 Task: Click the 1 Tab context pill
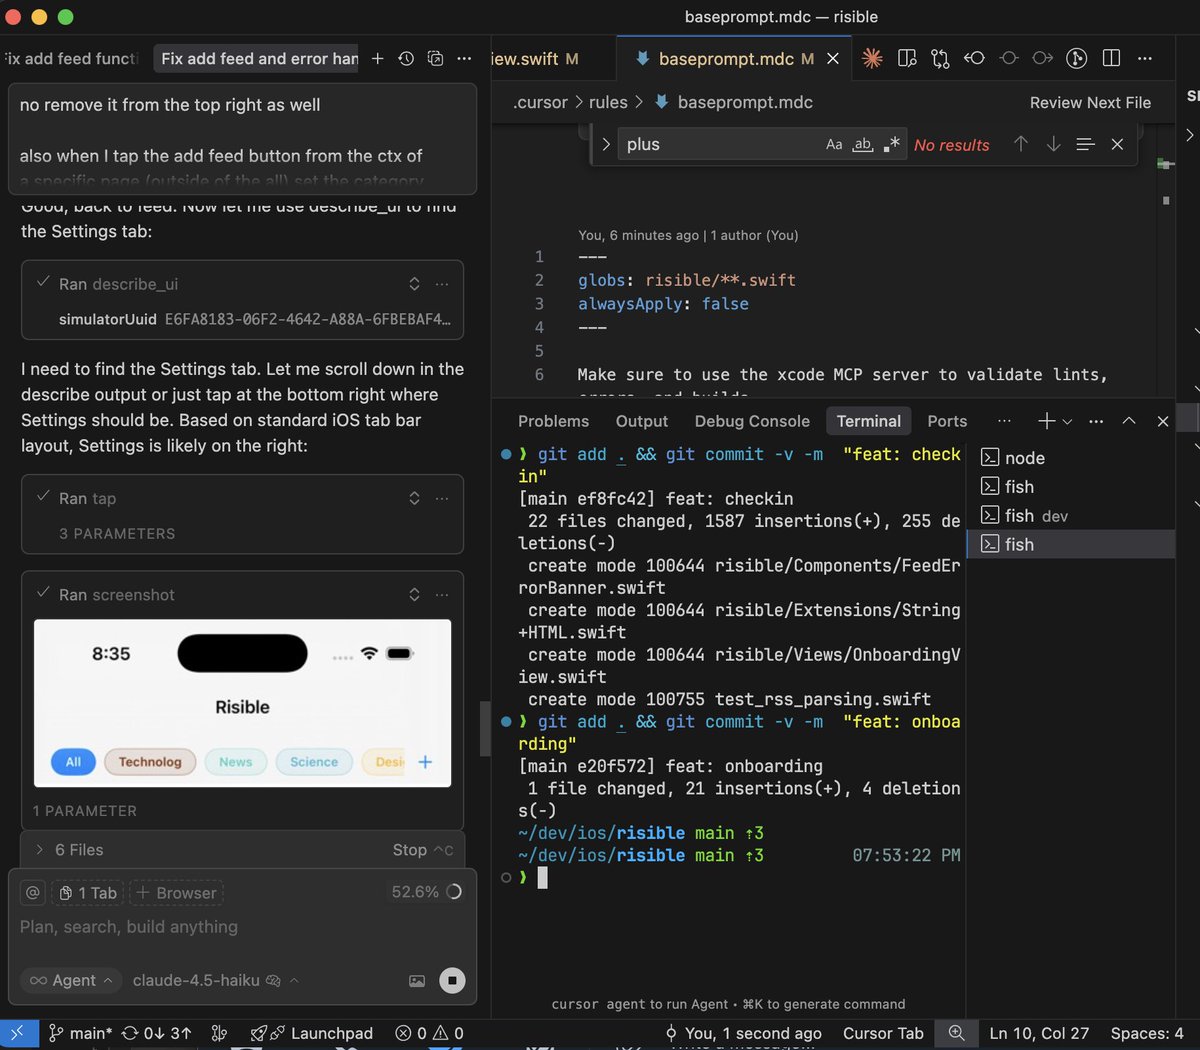tap(88, 892)
